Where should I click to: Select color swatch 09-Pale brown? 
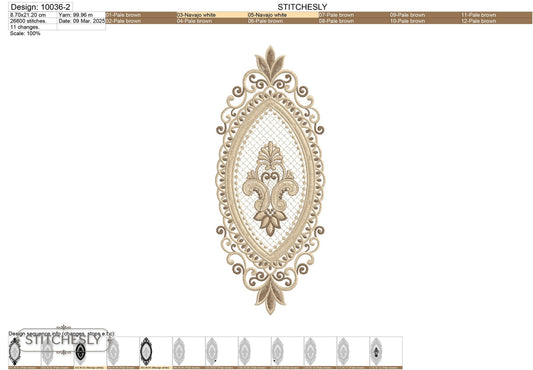(x=425, y=15)
